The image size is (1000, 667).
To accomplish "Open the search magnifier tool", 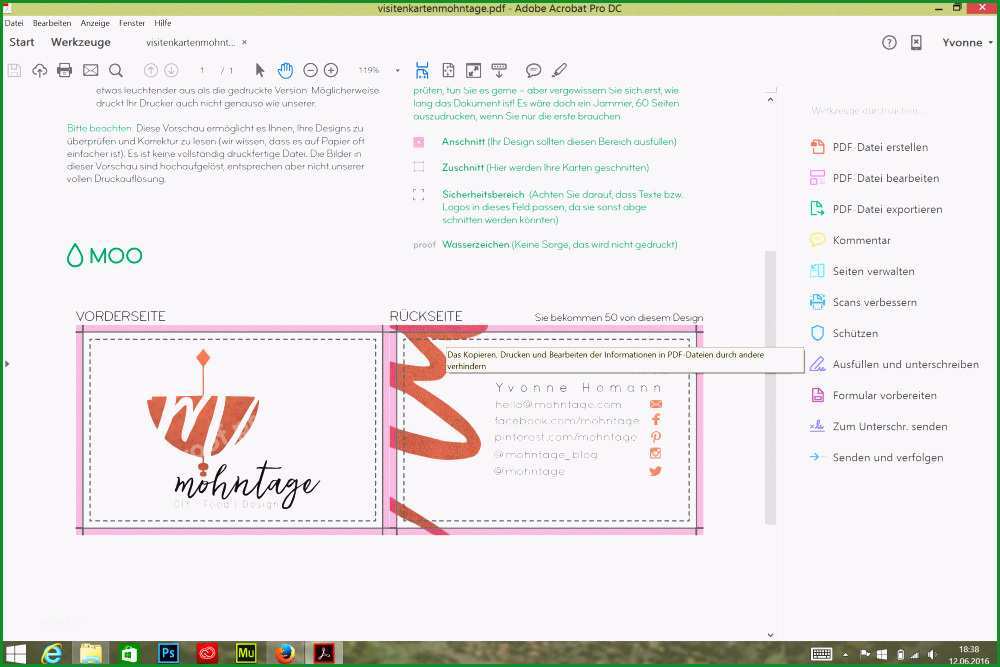I will click(115, 70).
